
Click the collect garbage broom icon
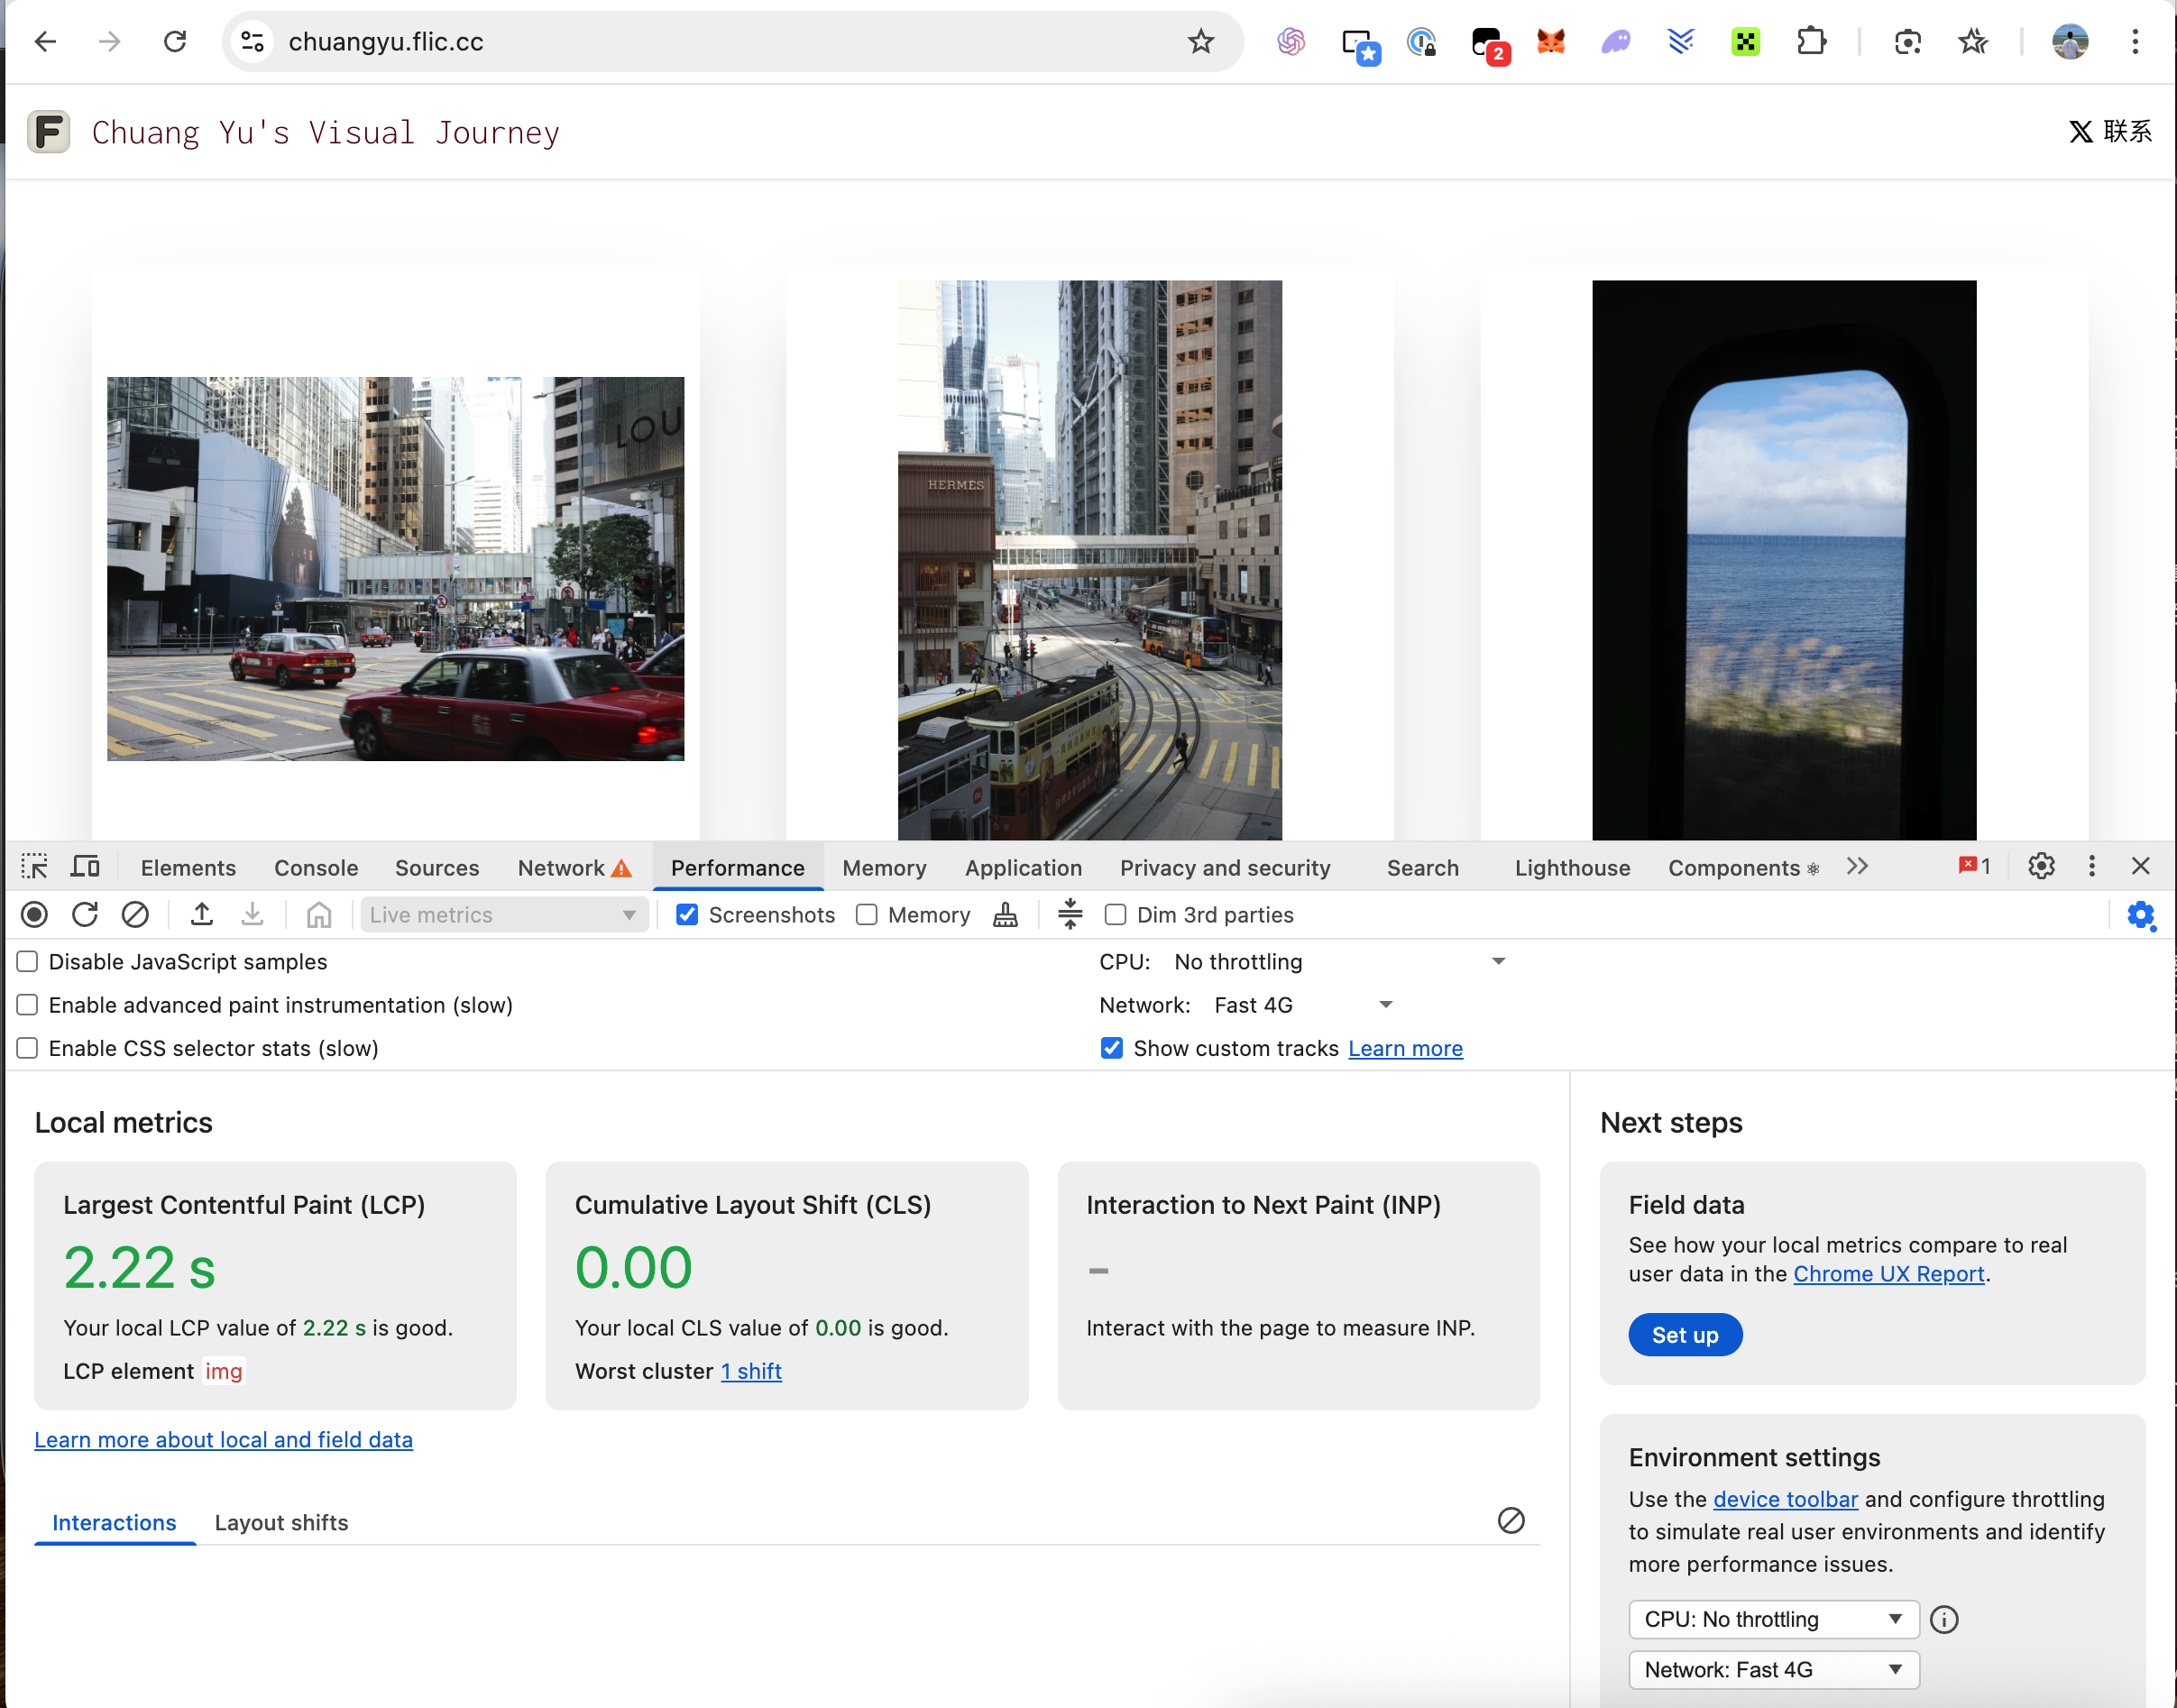tap(1005, 915)
